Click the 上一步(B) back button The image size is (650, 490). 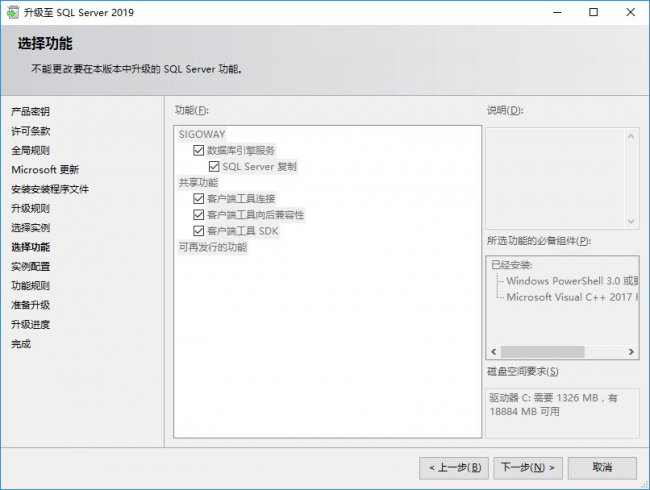pyautogui.click(x=454, y=468)
